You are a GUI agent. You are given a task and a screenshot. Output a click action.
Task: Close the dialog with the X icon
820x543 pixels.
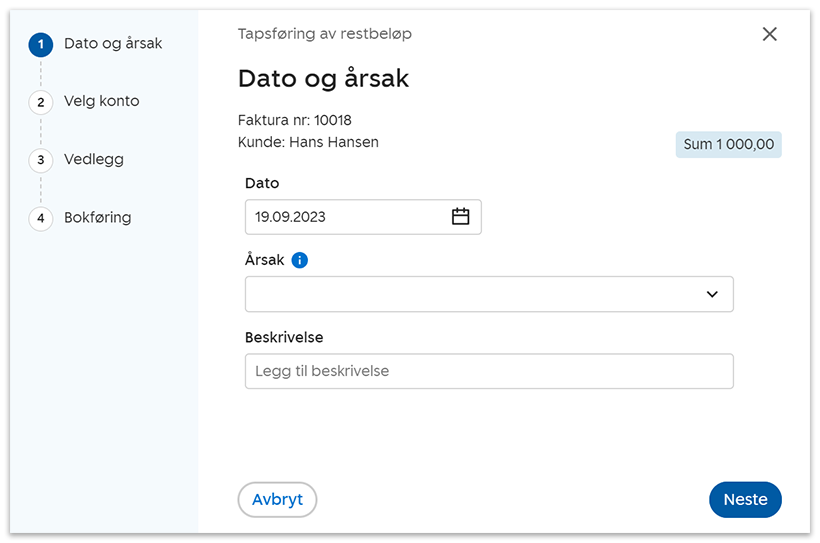[x=769, y=34]
